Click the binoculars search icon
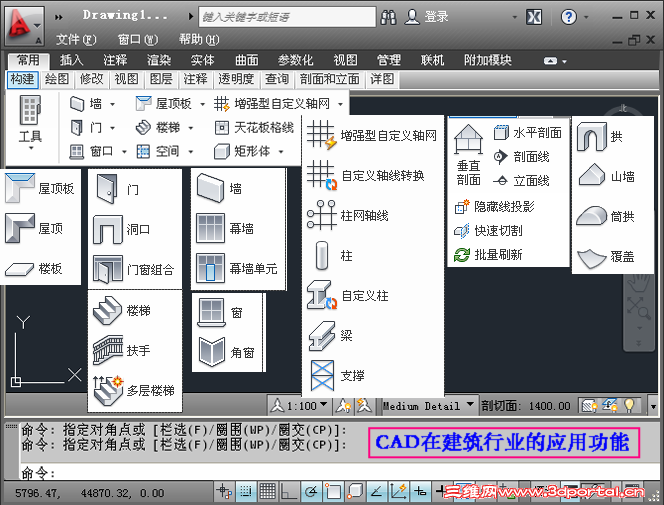The width and height of the screenshot is (664, 505). pos(388,17)
